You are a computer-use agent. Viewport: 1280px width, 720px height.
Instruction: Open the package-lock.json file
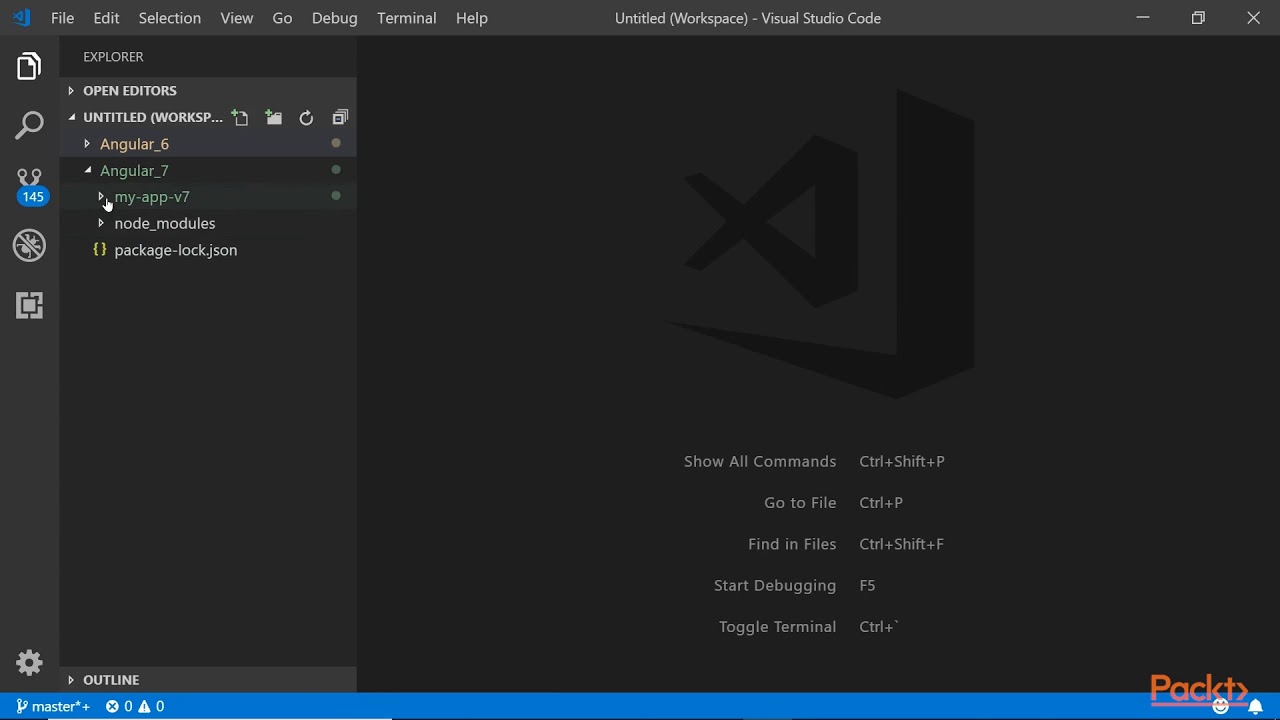pyautogui.click(x=176, y=250)
